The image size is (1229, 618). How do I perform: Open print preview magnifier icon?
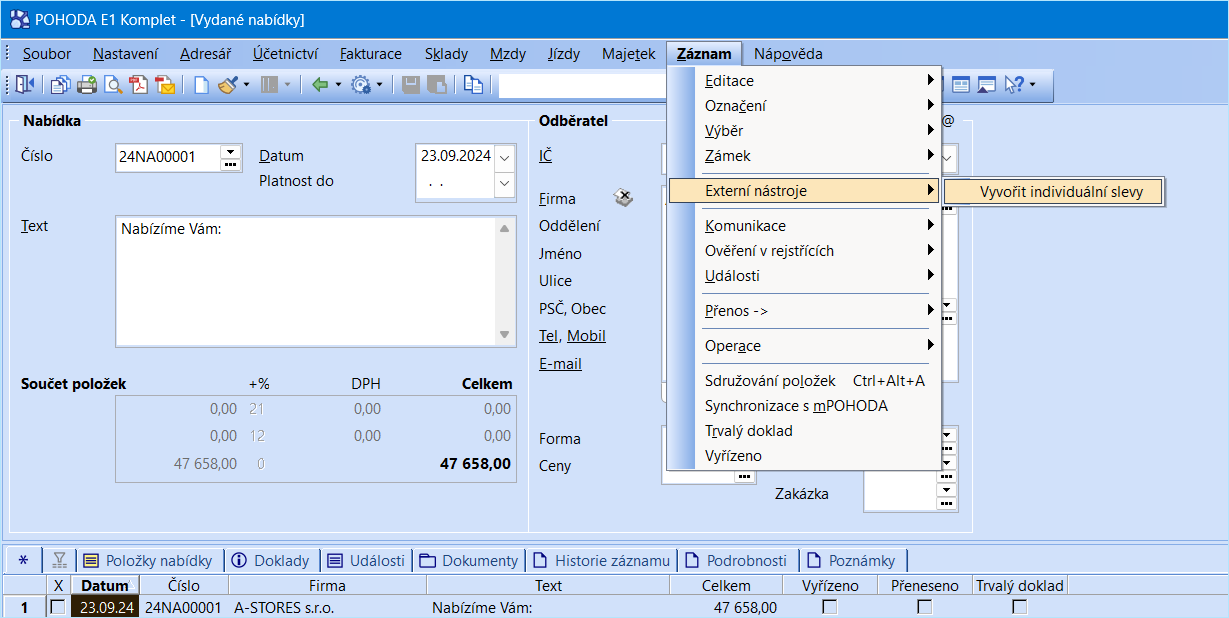tap(113, 86)
